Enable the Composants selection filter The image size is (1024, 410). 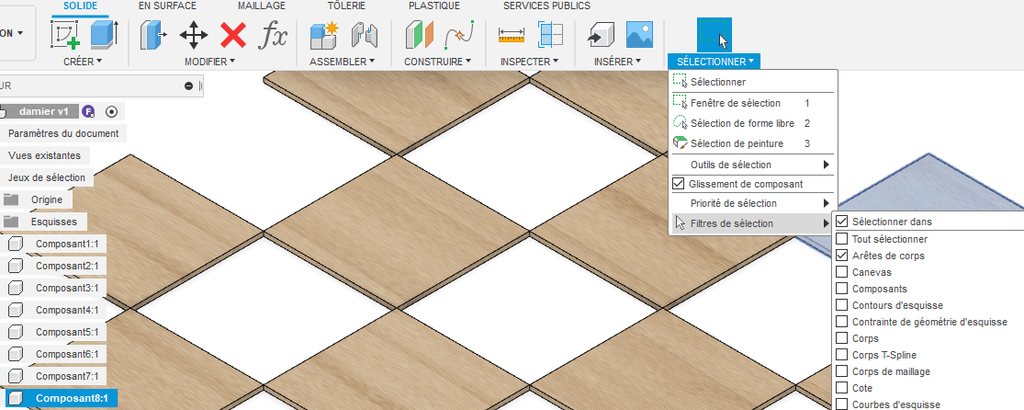pyautogui.click(x=842, y=289)
